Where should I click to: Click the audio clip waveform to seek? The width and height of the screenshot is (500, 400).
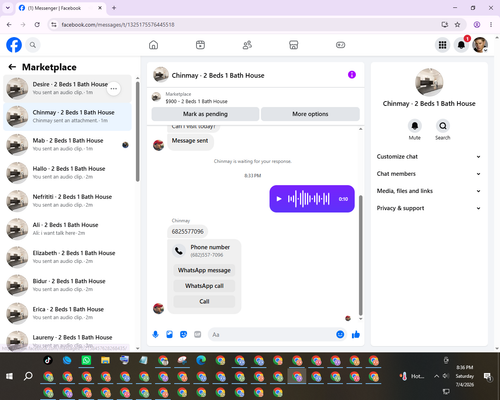pyautogui.click(x=309, y=199)
